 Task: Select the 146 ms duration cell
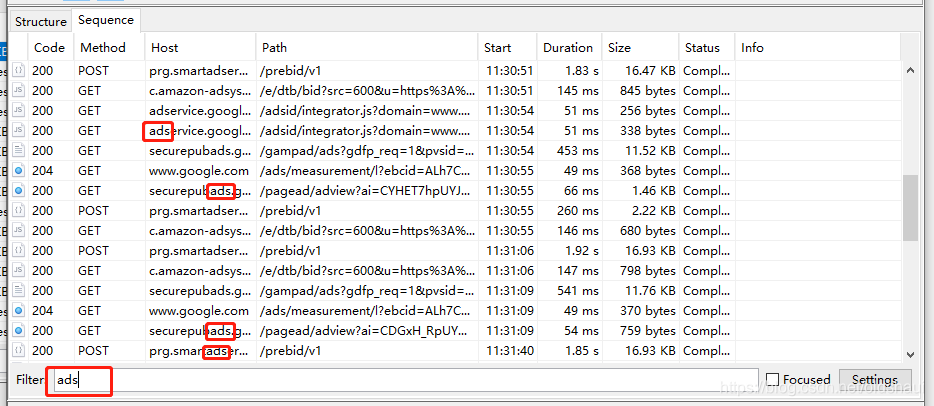tap(569, 230)
